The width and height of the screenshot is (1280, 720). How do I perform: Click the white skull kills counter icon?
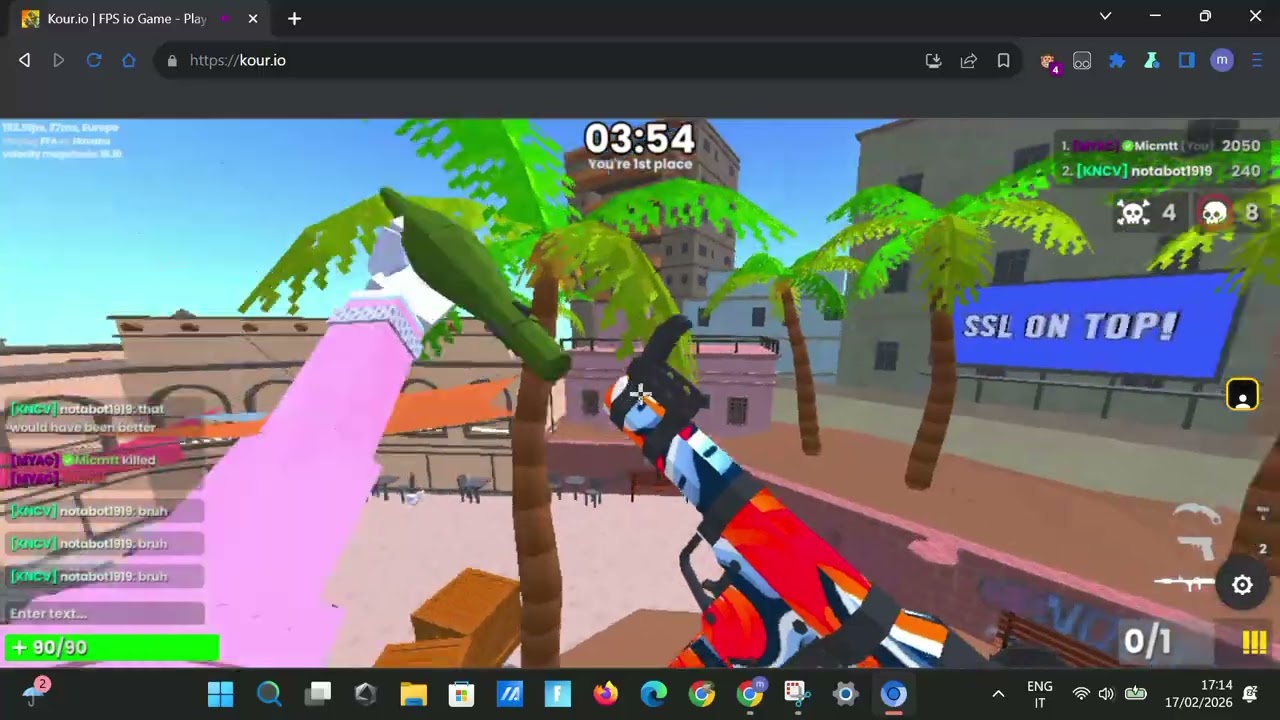[x=1133, y=212]
